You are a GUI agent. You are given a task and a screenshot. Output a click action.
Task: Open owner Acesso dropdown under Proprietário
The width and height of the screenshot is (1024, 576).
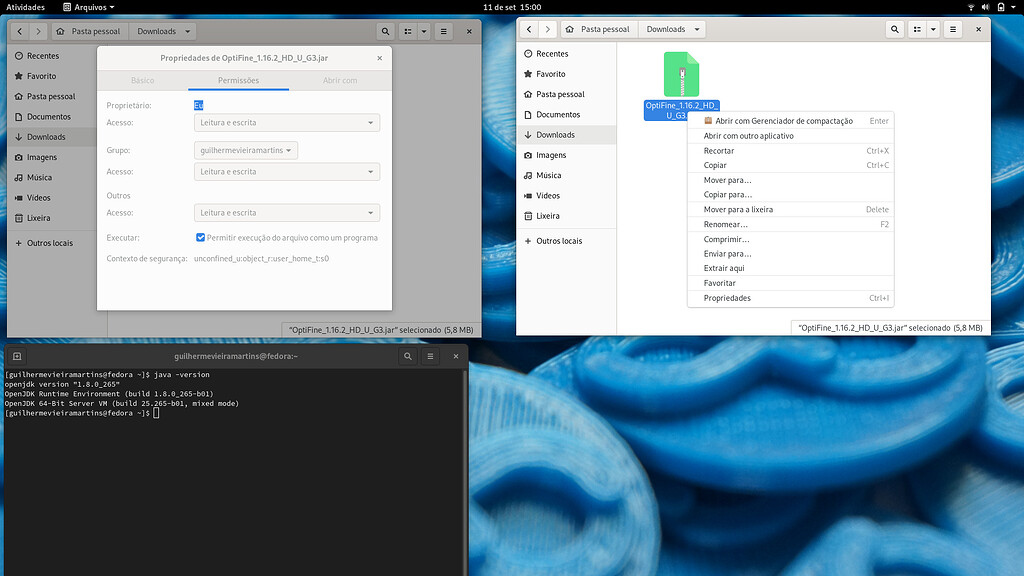[287, 122]
